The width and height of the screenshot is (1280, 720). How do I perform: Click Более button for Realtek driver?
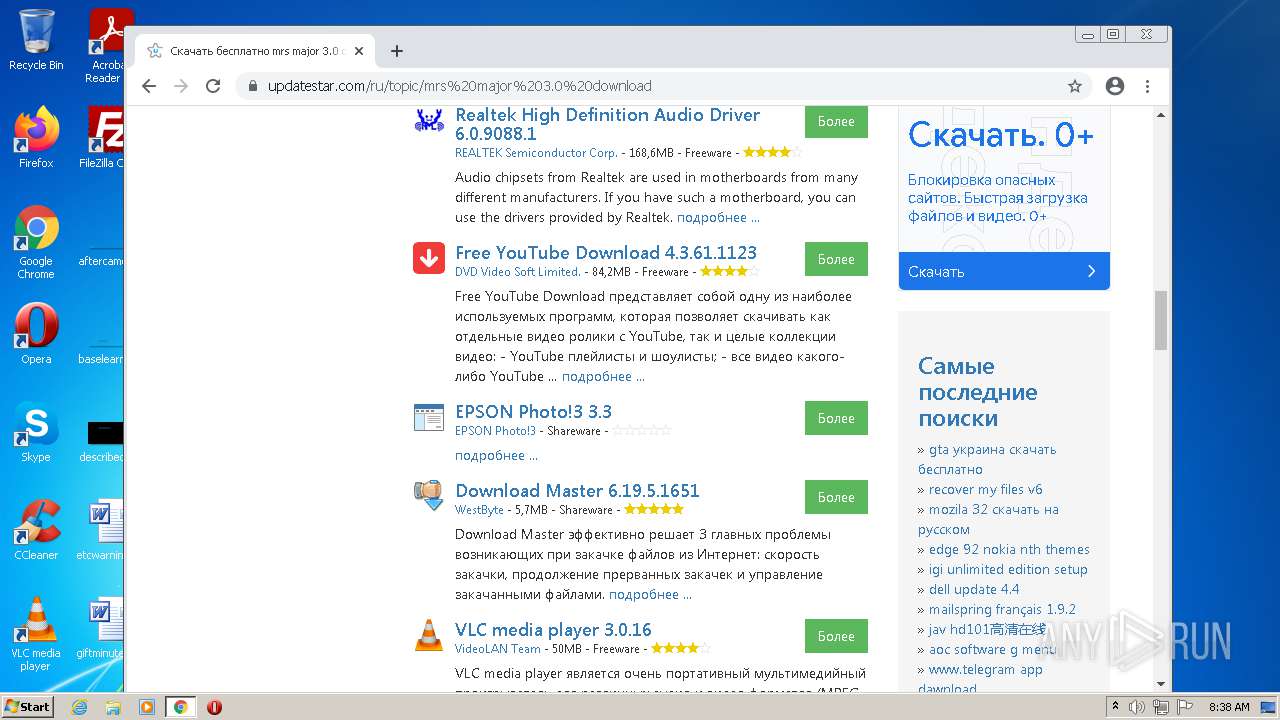[836, 121]
